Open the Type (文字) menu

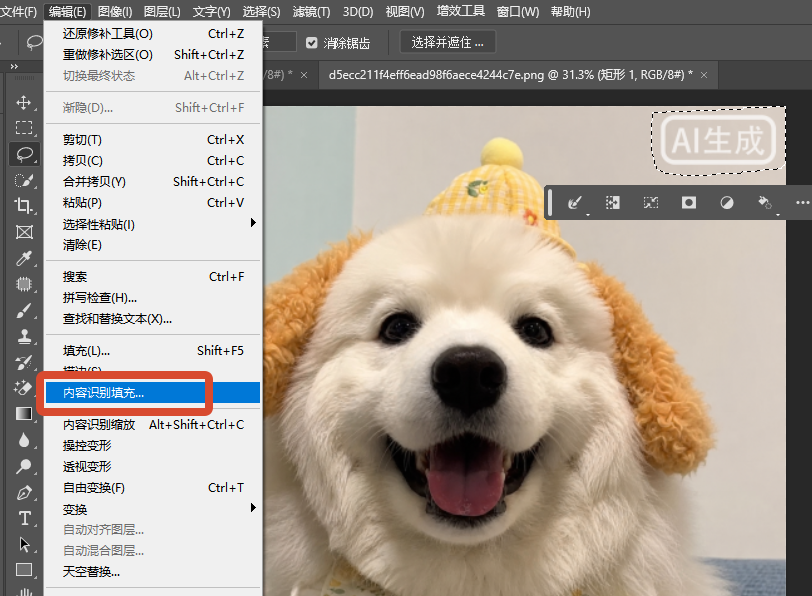click(211, 11)
